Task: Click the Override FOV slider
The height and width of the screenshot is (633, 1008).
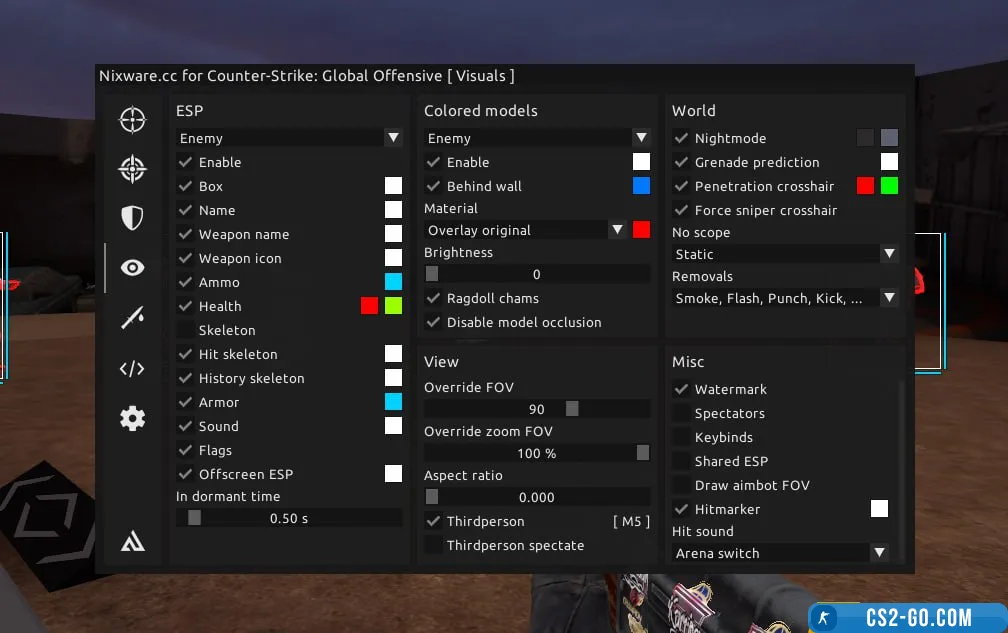Action: [537, 409]
